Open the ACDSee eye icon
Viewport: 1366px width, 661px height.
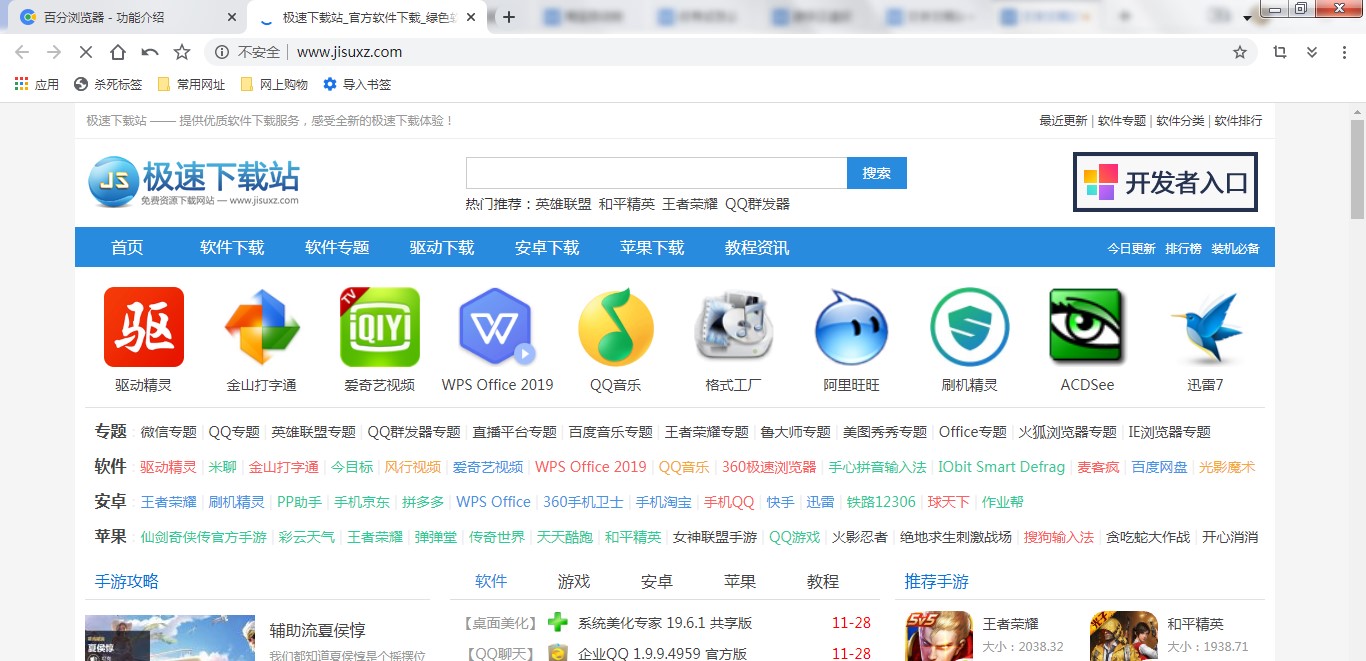tap(1087, 326)
